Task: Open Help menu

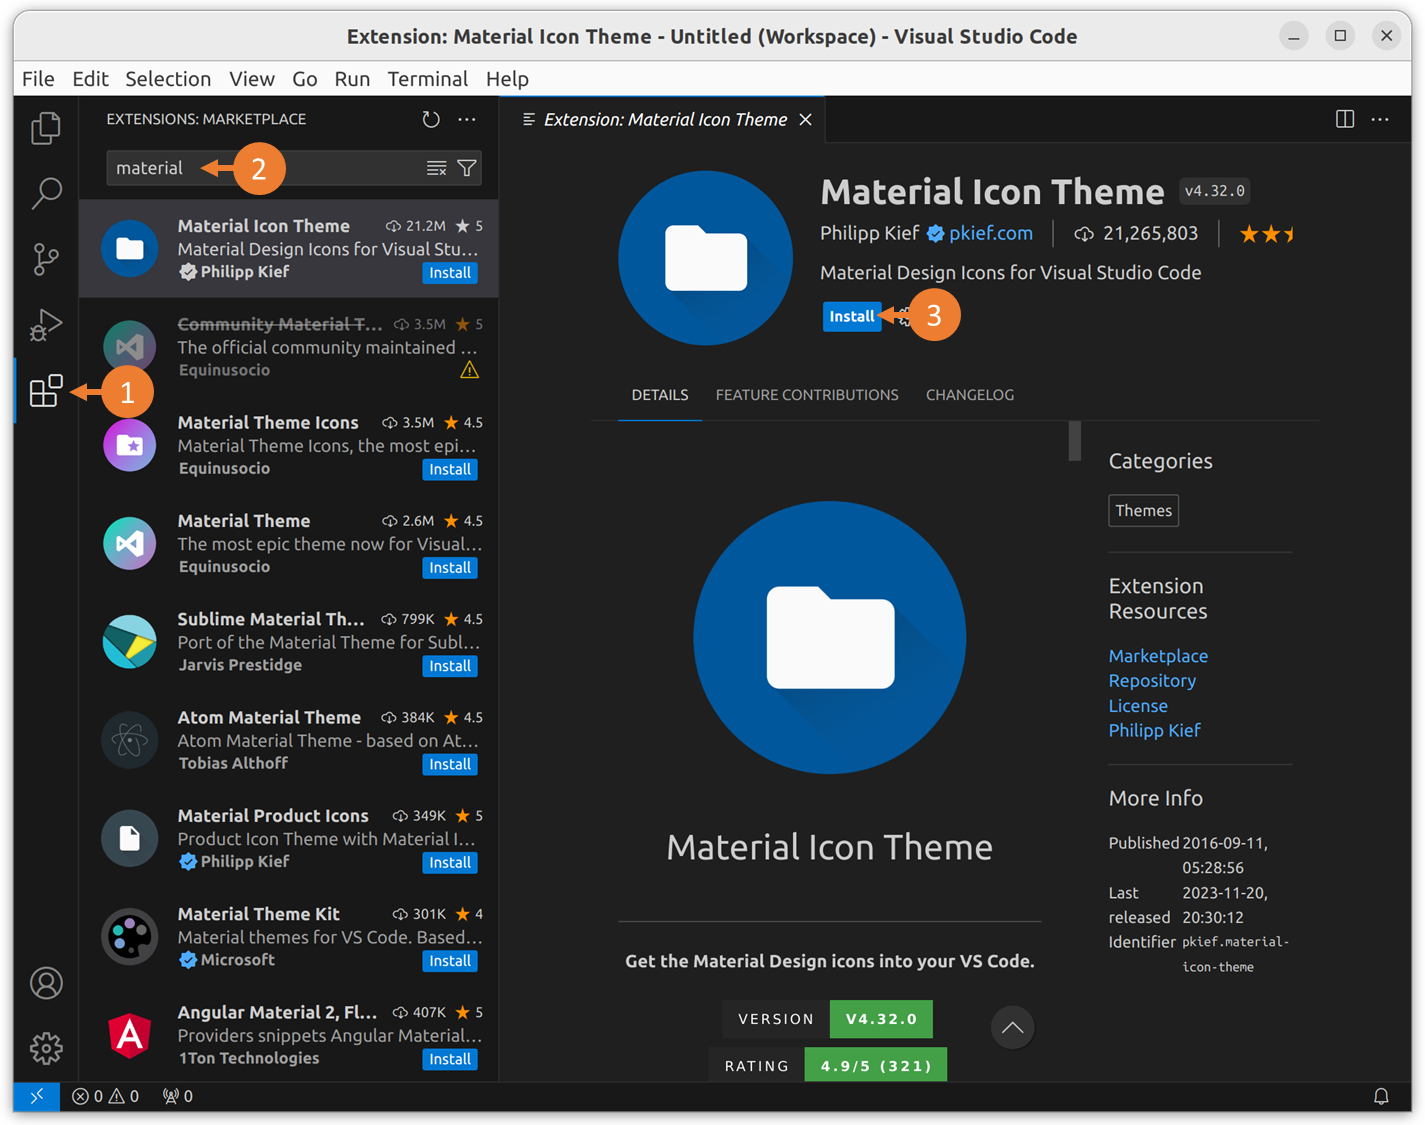Action: [507, 79]
